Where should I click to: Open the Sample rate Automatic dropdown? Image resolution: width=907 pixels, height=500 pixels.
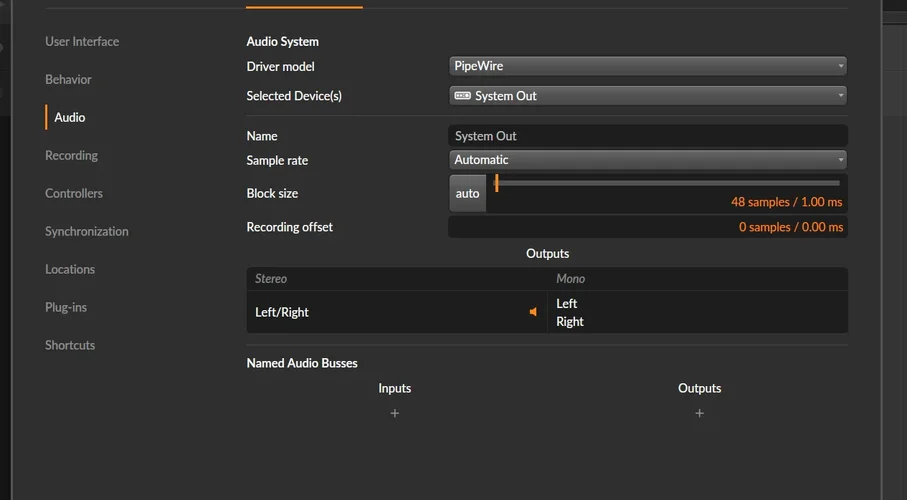pos(648,160)
